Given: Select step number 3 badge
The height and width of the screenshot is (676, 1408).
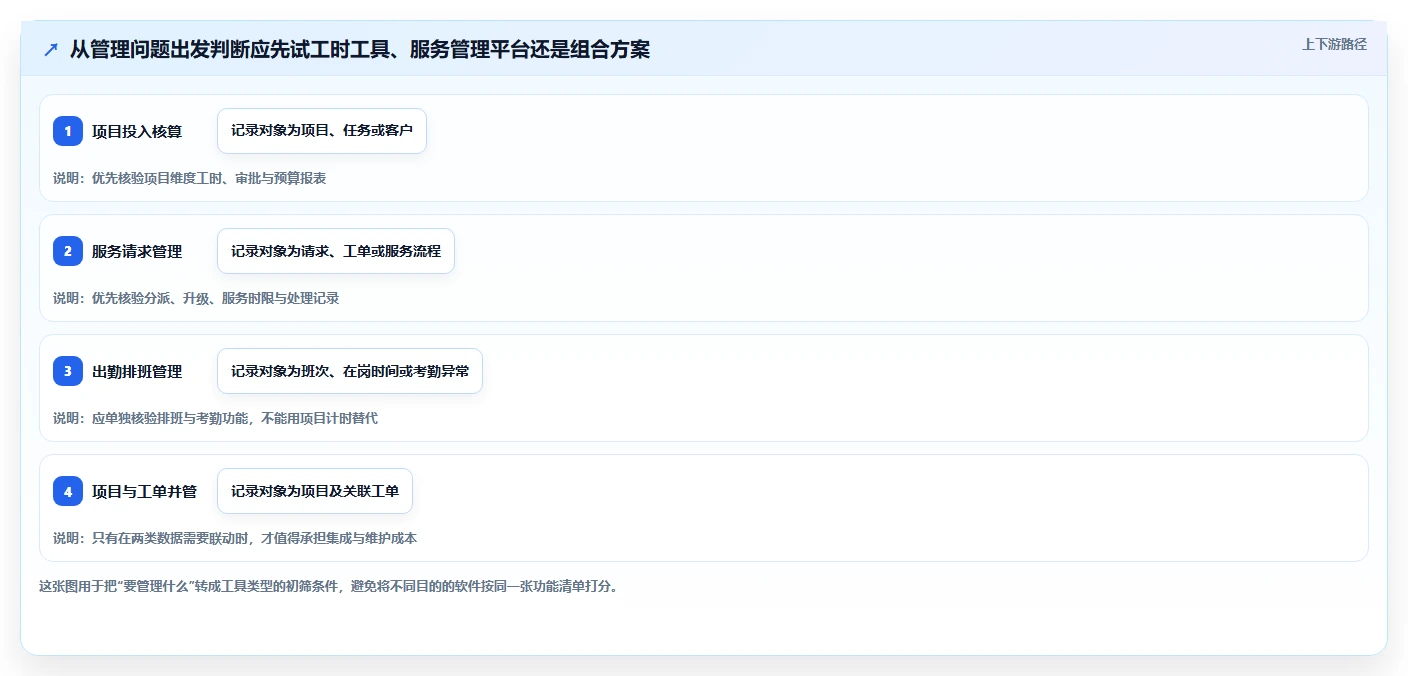Looking at the screenshot, I should coord(68,371).
